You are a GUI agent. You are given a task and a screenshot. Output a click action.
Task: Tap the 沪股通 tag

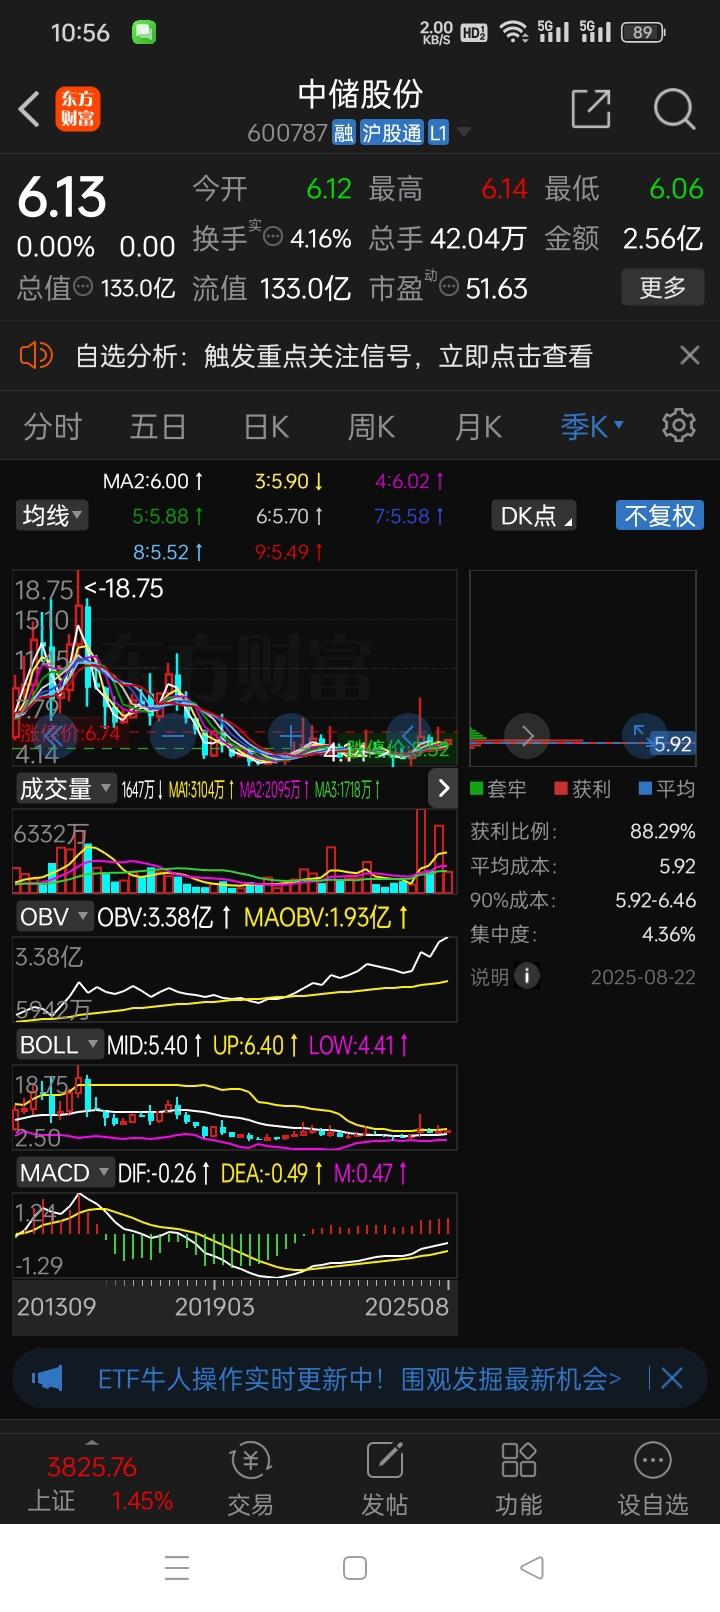point(391,132)
